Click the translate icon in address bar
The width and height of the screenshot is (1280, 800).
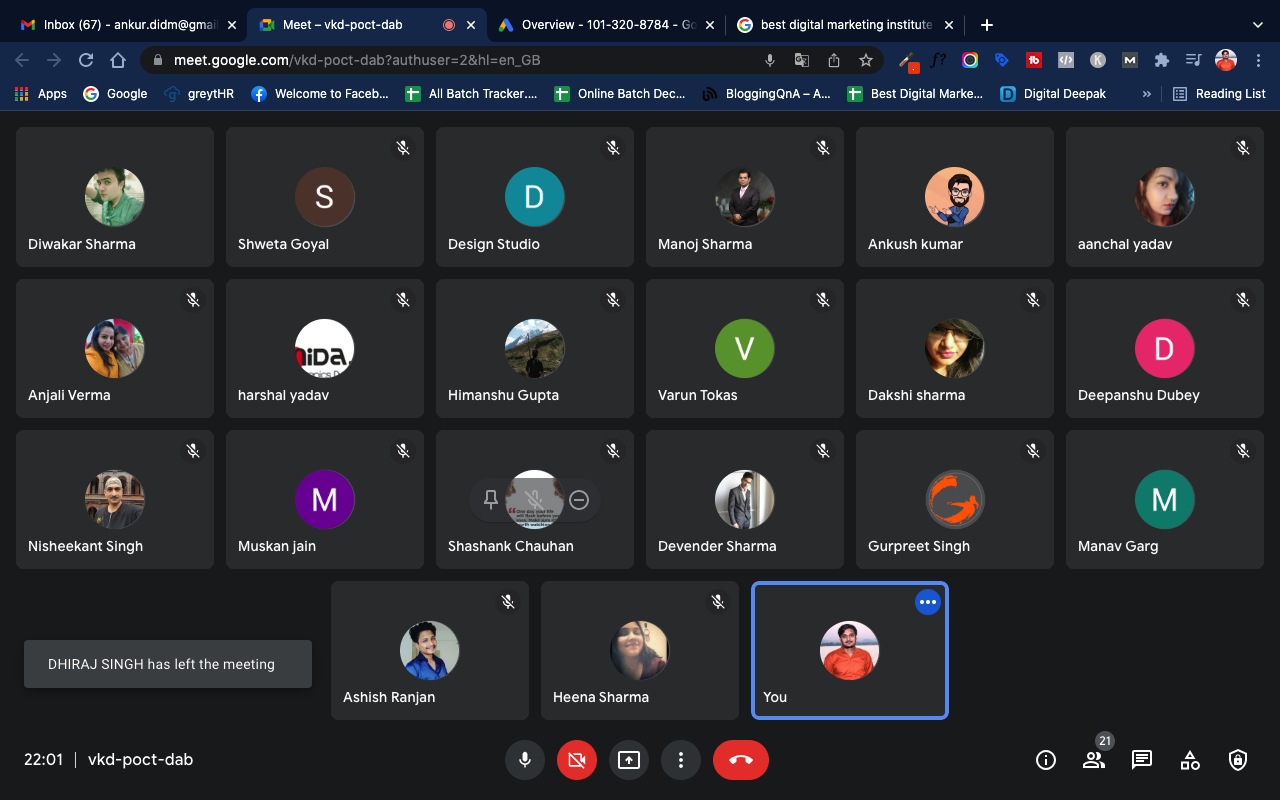click(x=802, y=60)
